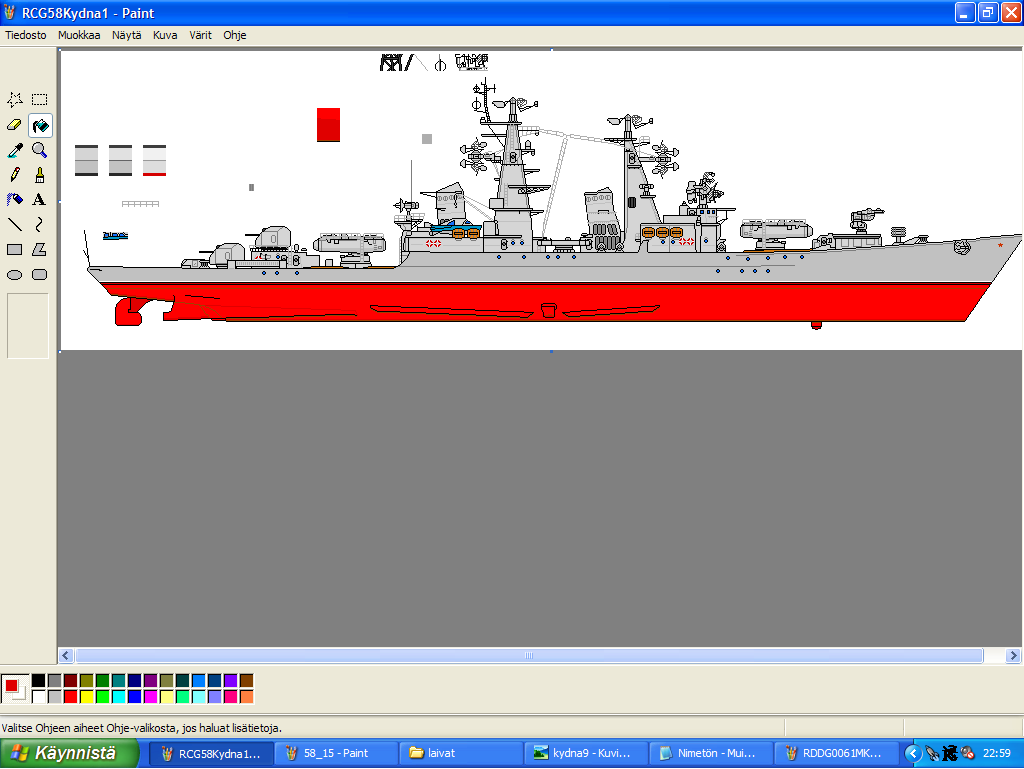Select the Airbrush spray can tool
Viewport: 1024px width, 769px height.
[15, 200]
